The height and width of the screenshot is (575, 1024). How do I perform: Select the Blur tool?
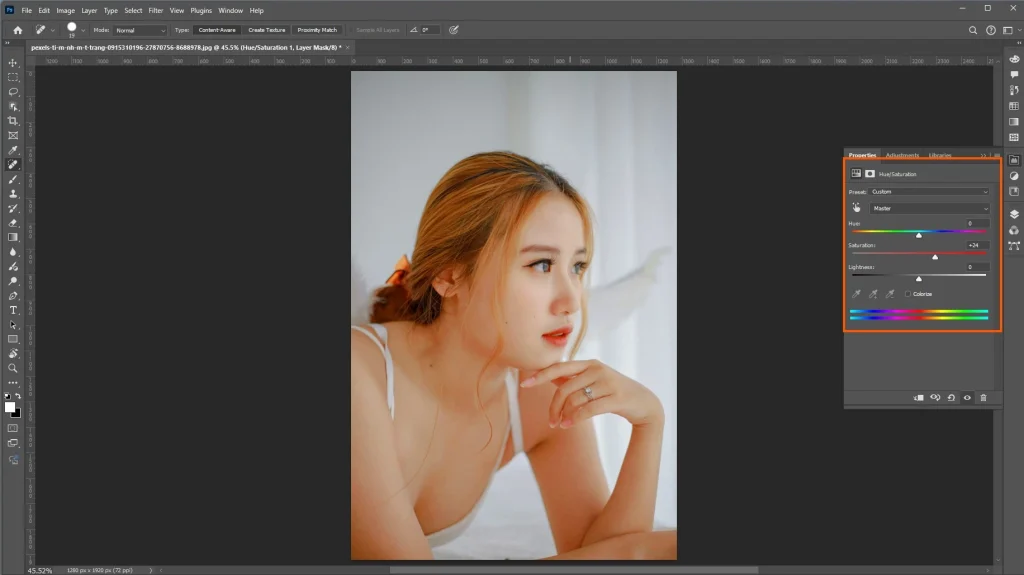(x=13, y=252)
